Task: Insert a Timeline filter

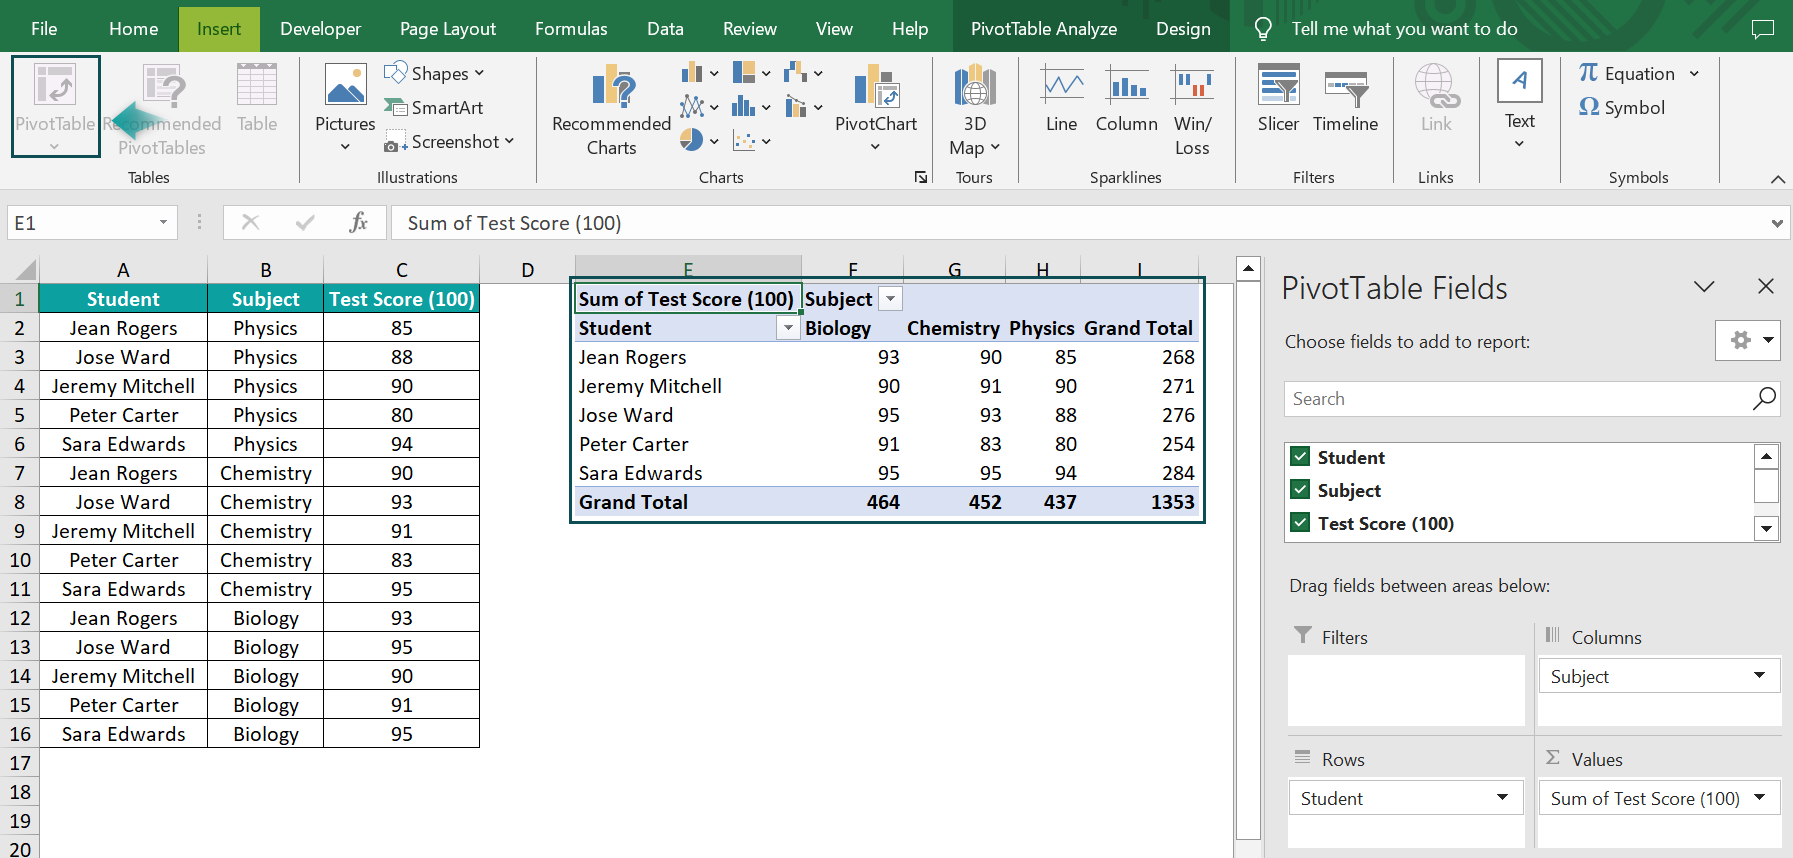Action: 1345,99
